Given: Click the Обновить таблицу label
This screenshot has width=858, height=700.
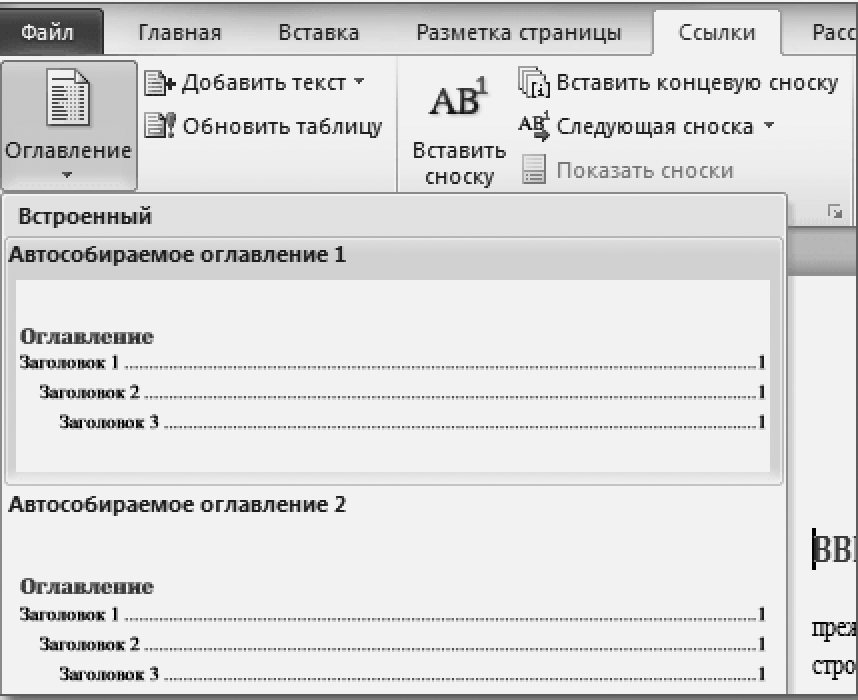Looking at the screenshot, I should [x=283, y=127].
